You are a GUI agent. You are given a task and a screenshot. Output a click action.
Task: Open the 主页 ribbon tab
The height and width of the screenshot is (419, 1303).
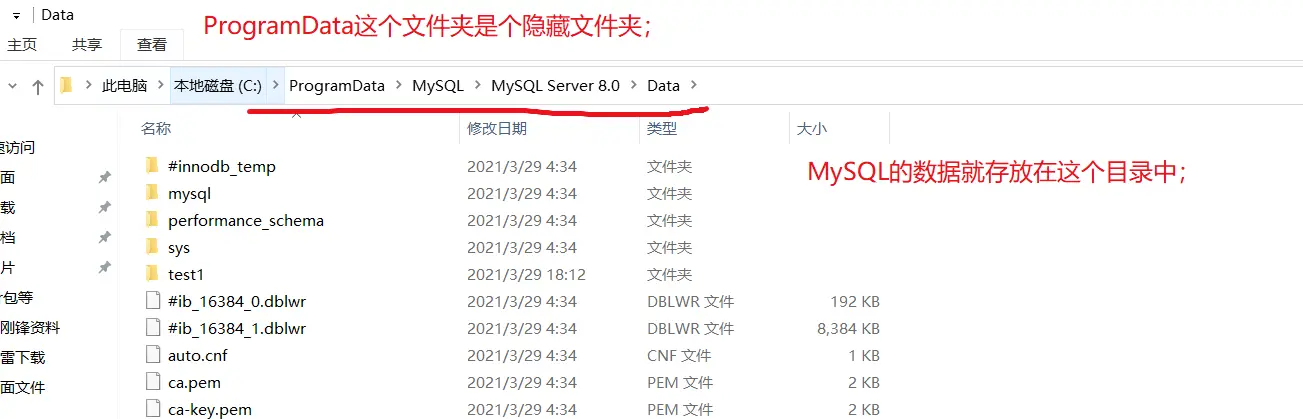tap(22, 45)
